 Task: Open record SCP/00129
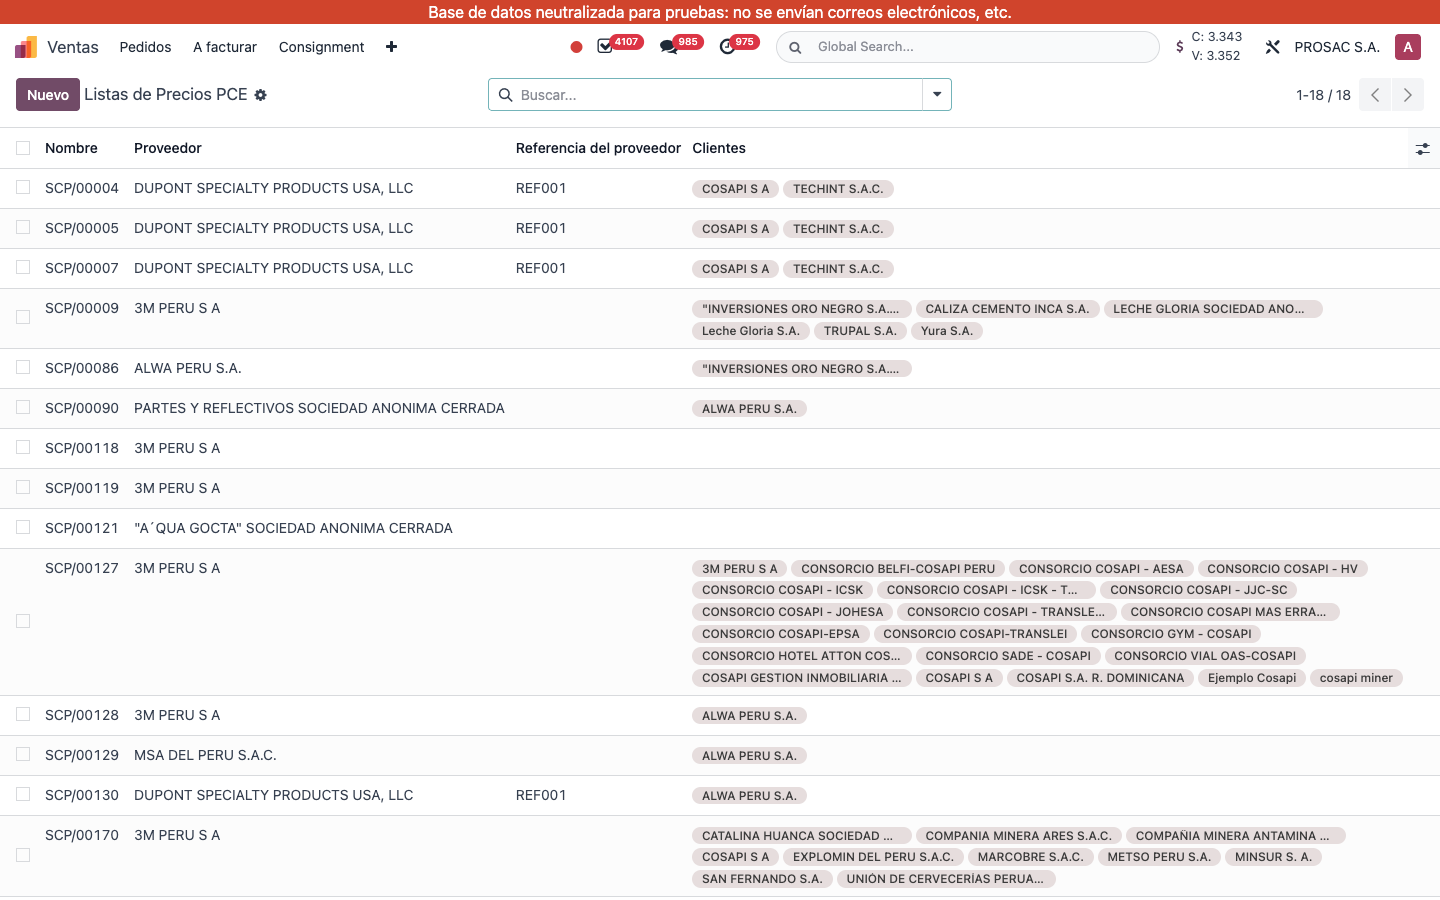[x=82, y=755]
